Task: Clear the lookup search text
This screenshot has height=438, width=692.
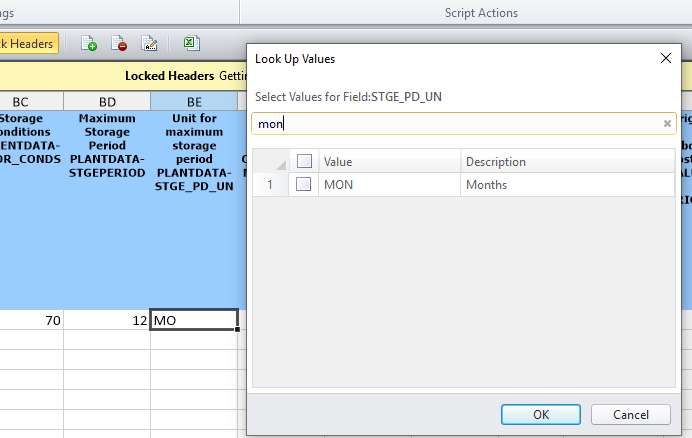Action: 667,124
